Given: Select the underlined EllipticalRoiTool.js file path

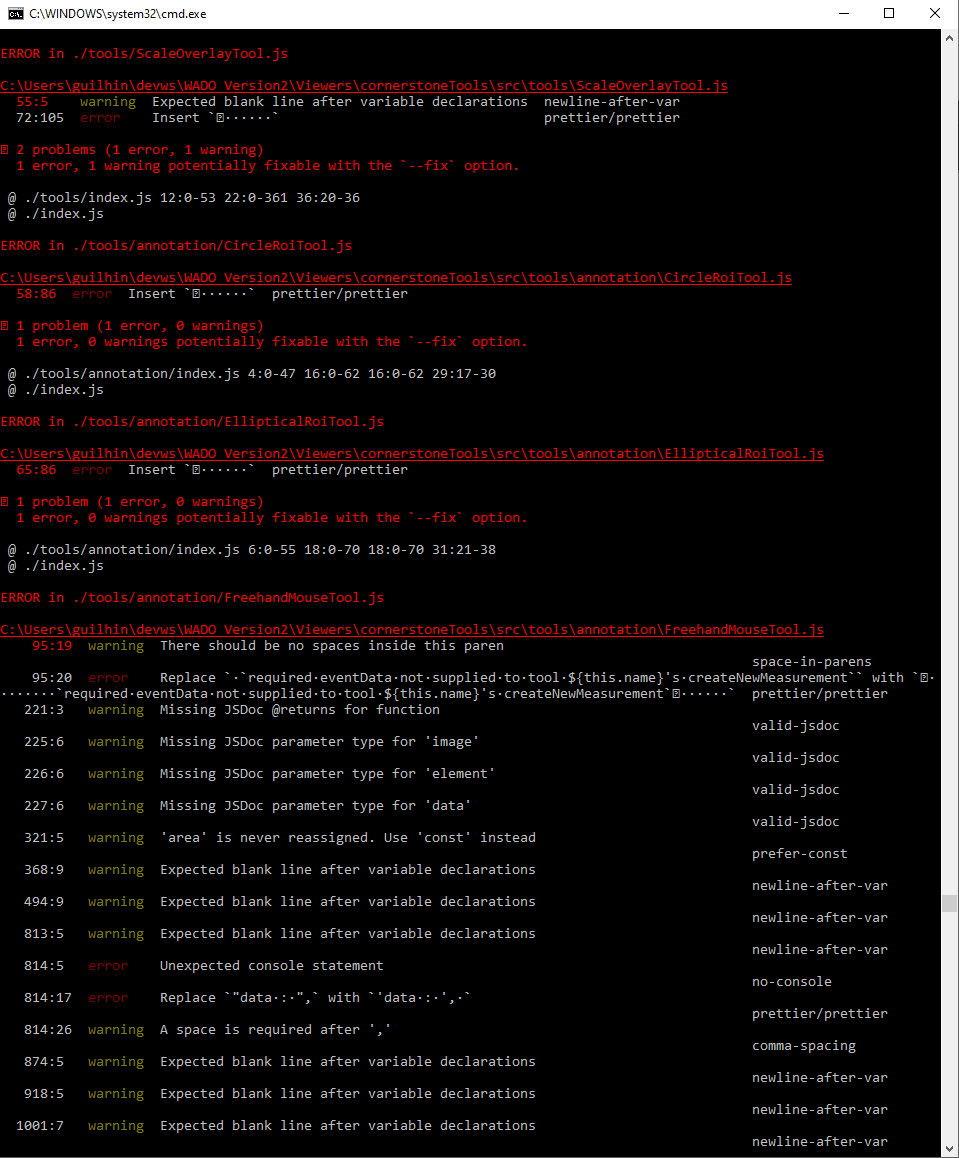Looking at the screenshot, I should pyautogui.click(x=414, y=453).
